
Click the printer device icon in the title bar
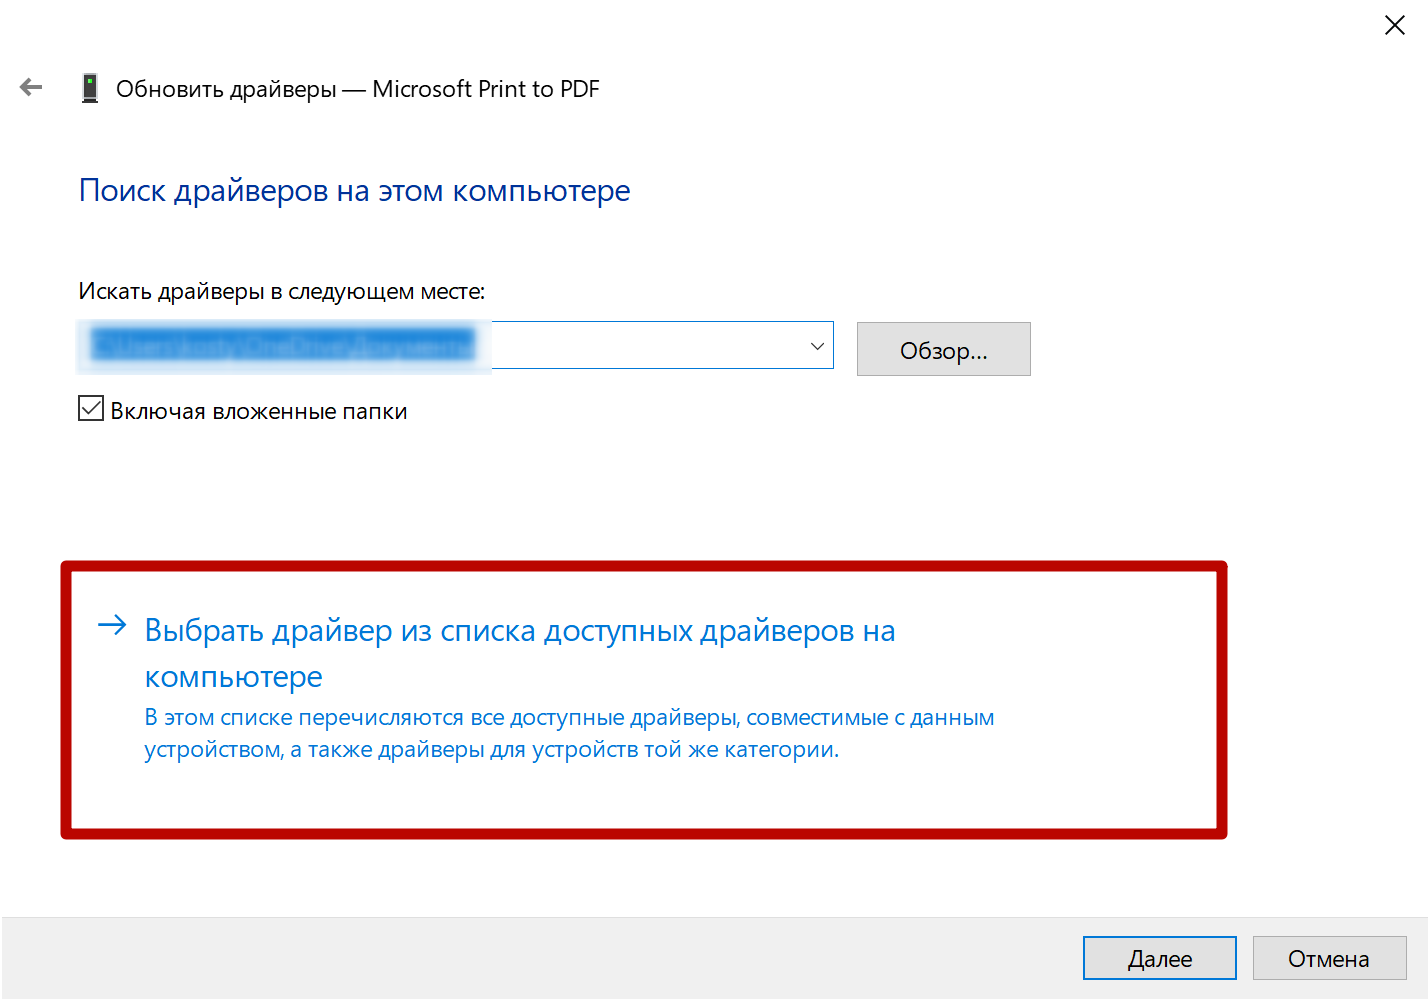coord(90,87)
